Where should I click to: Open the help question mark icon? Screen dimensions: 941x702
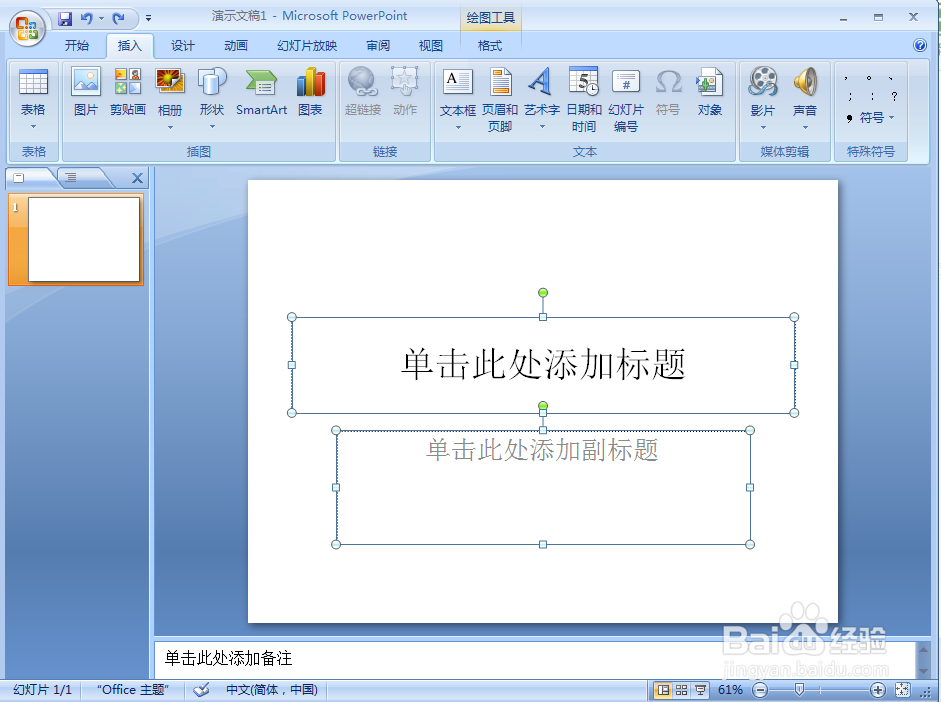pos(919,45)
